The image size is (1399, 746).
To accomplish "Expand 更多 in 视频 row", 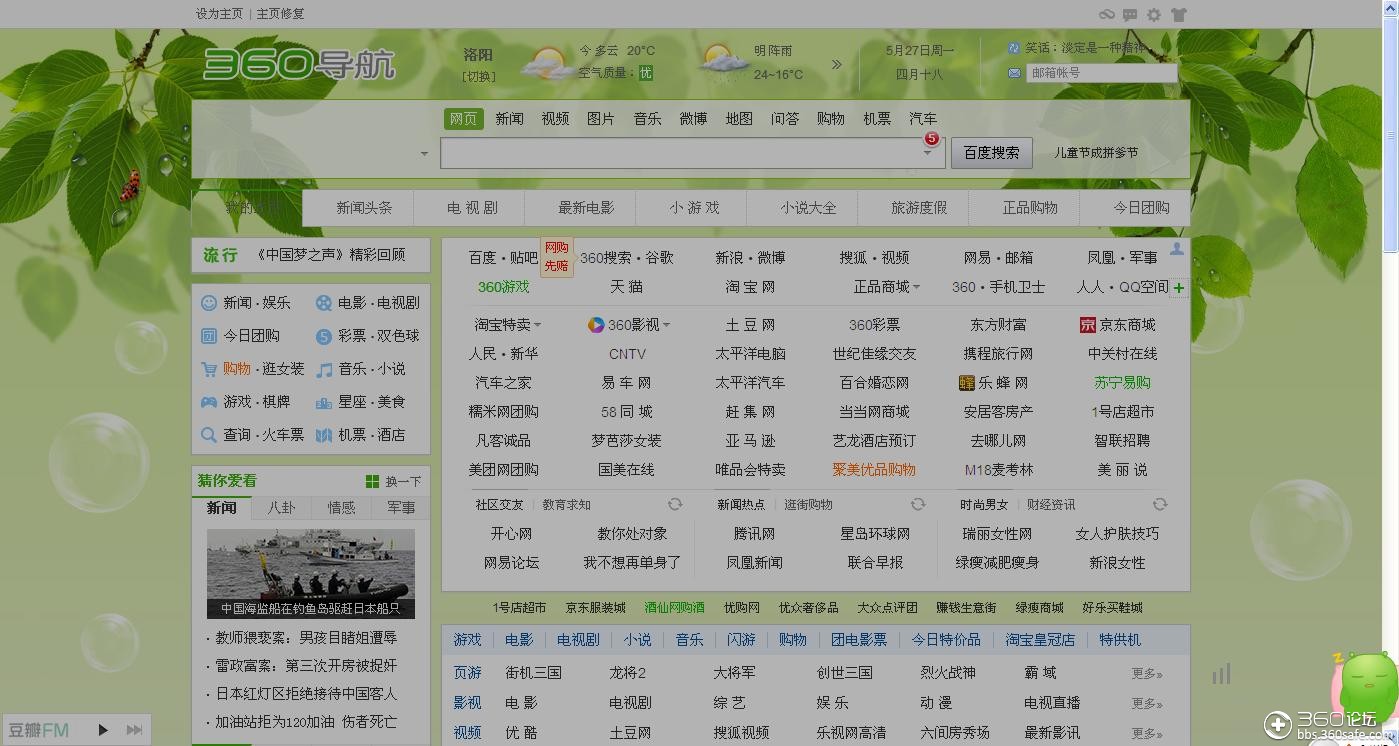I will (1147, 734).
